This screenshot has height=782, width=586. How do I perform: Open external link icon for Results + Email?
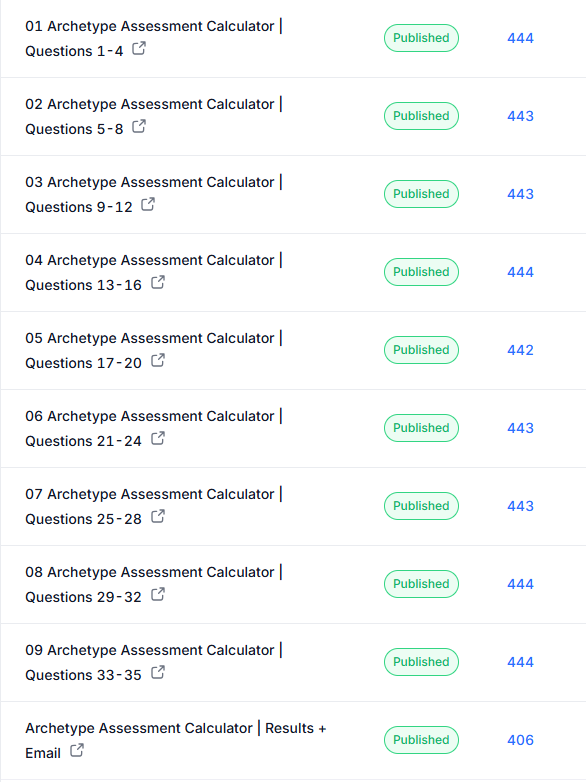[77, 750]
